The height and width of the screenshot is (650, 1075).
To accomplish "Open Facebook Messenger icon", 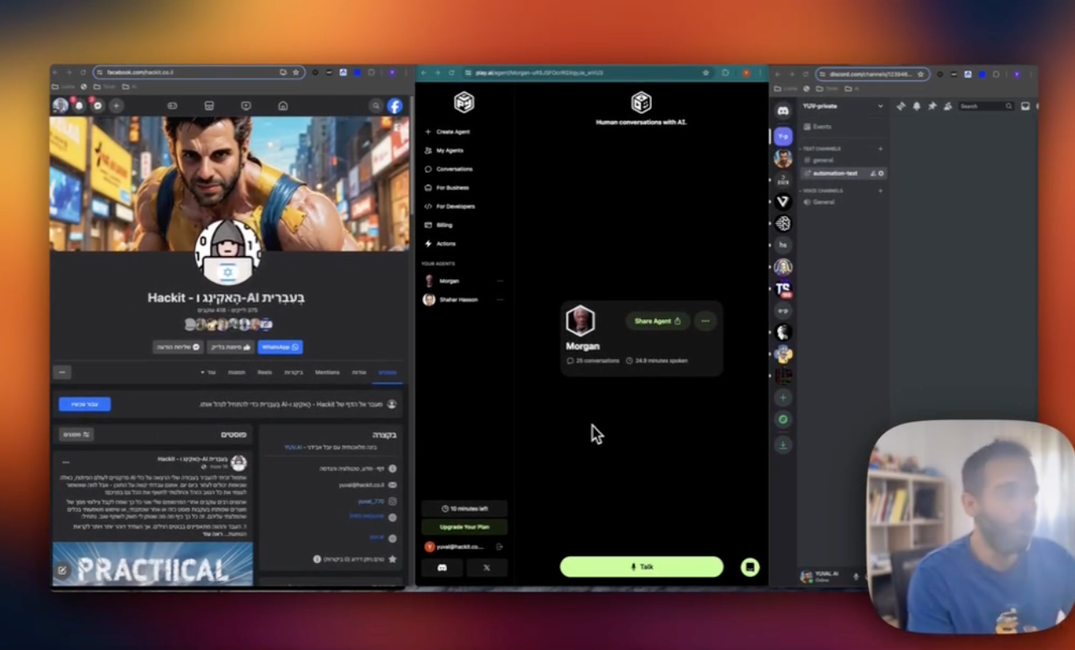I will pos(97,106).
